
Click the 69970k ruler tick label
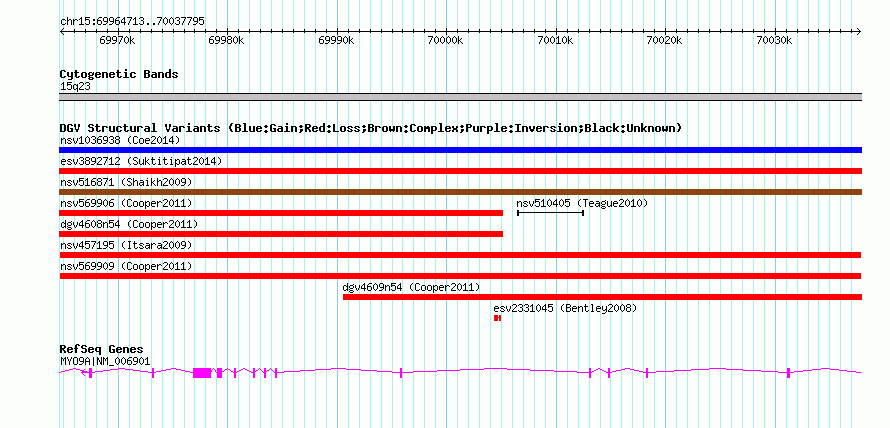[x=117, y=40]
